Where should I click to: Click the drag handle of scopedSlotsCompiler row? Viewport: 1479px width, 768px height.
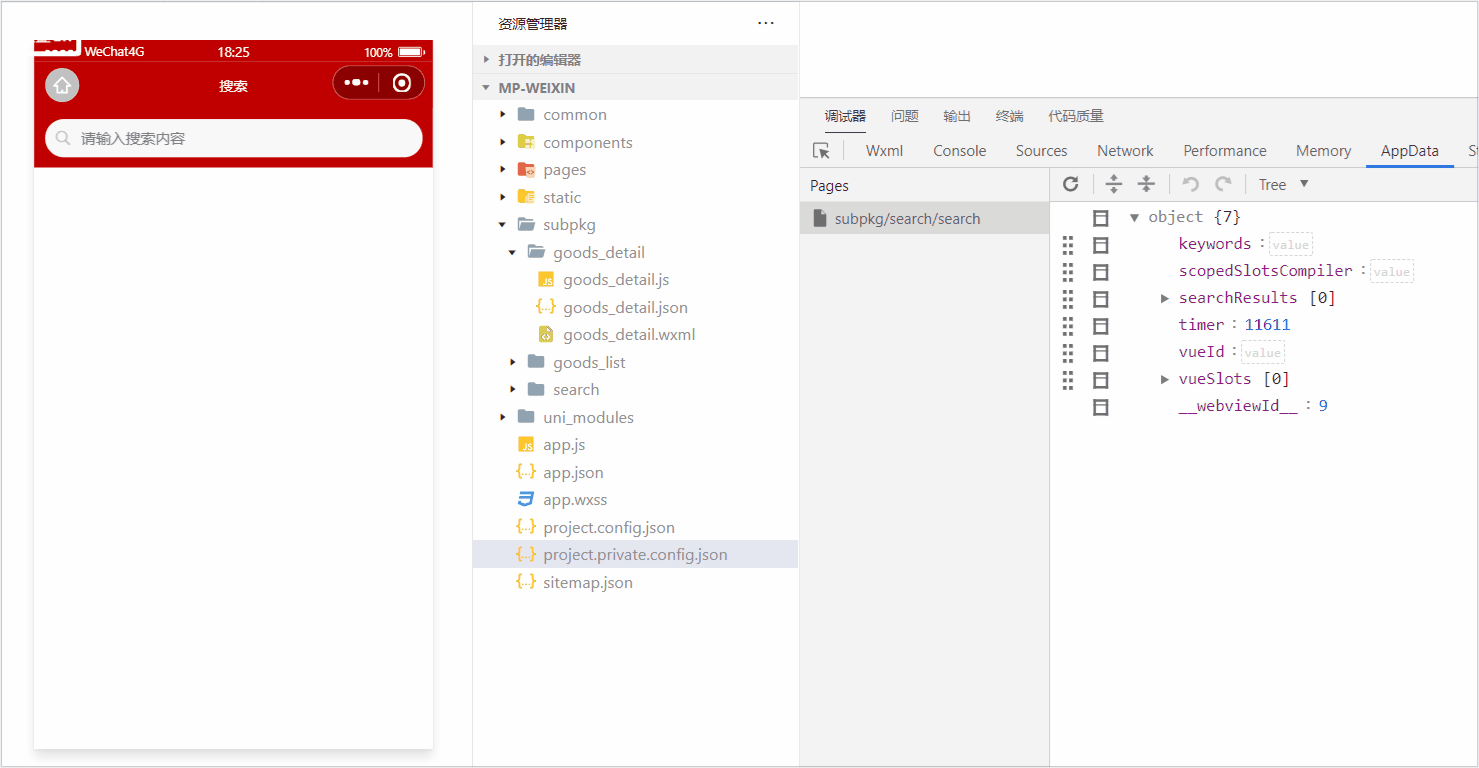tap(1068, 272)
